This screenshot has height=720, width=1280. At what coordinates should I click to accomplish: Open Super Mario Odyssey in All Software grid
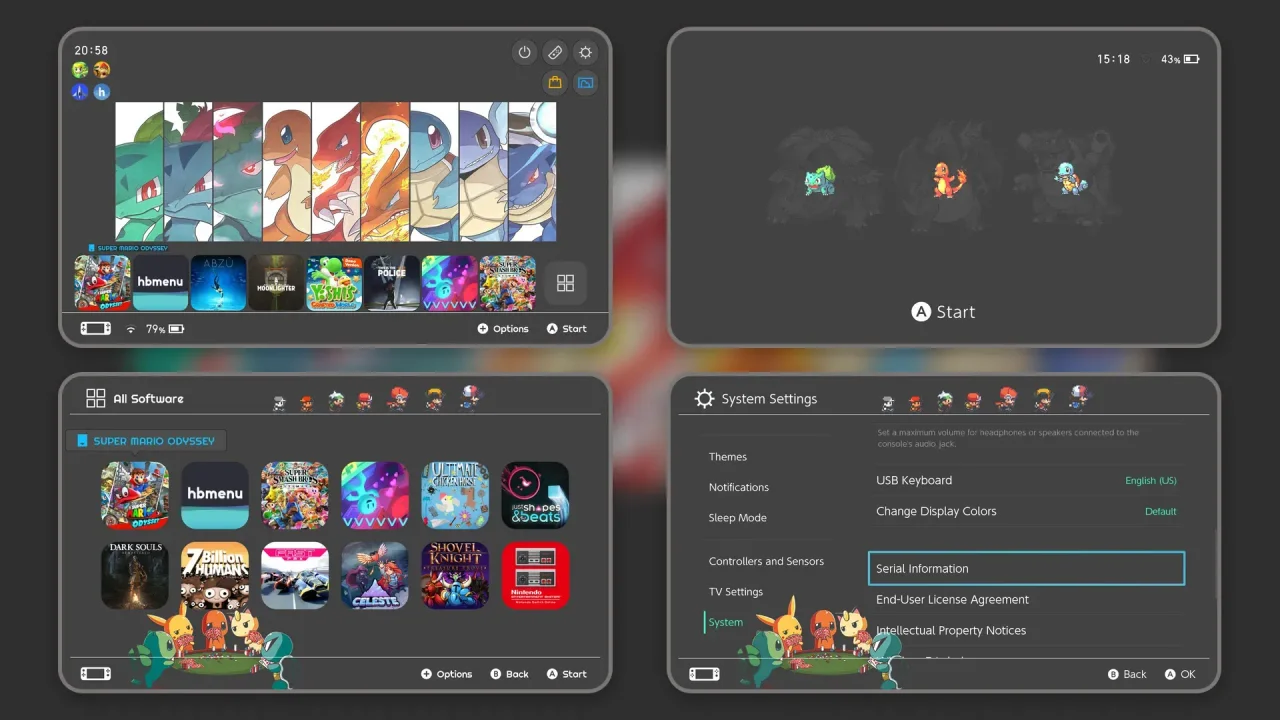point(135,495)
